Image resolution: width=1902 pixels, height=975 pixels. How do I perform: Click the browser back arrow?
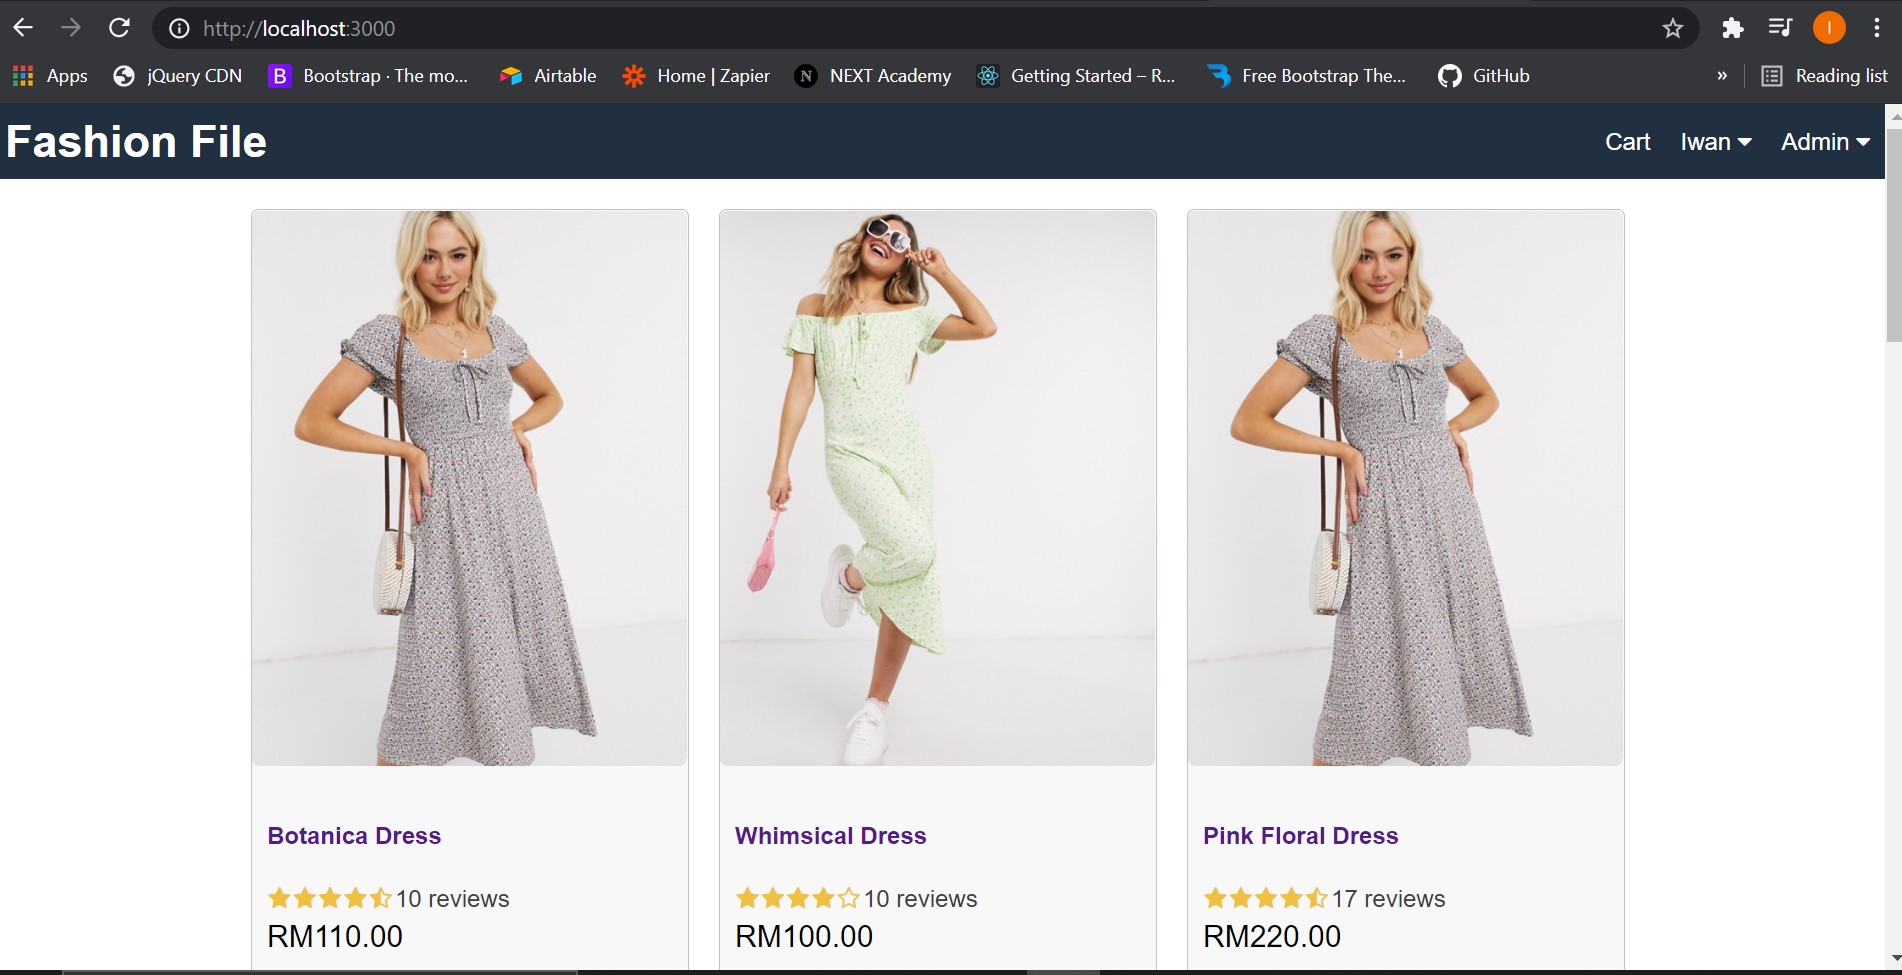(23, 28)
